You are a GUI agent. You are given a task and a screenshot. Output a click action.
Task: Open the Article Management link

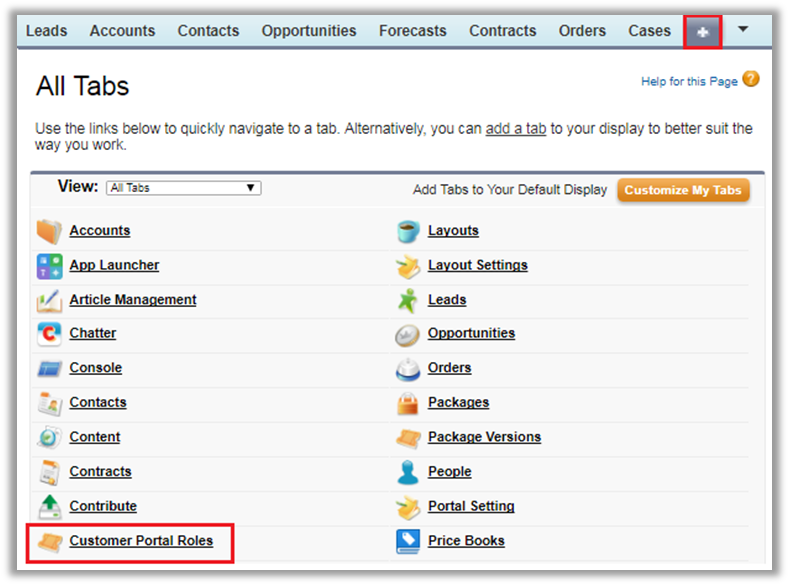click(x=133, y=300)
